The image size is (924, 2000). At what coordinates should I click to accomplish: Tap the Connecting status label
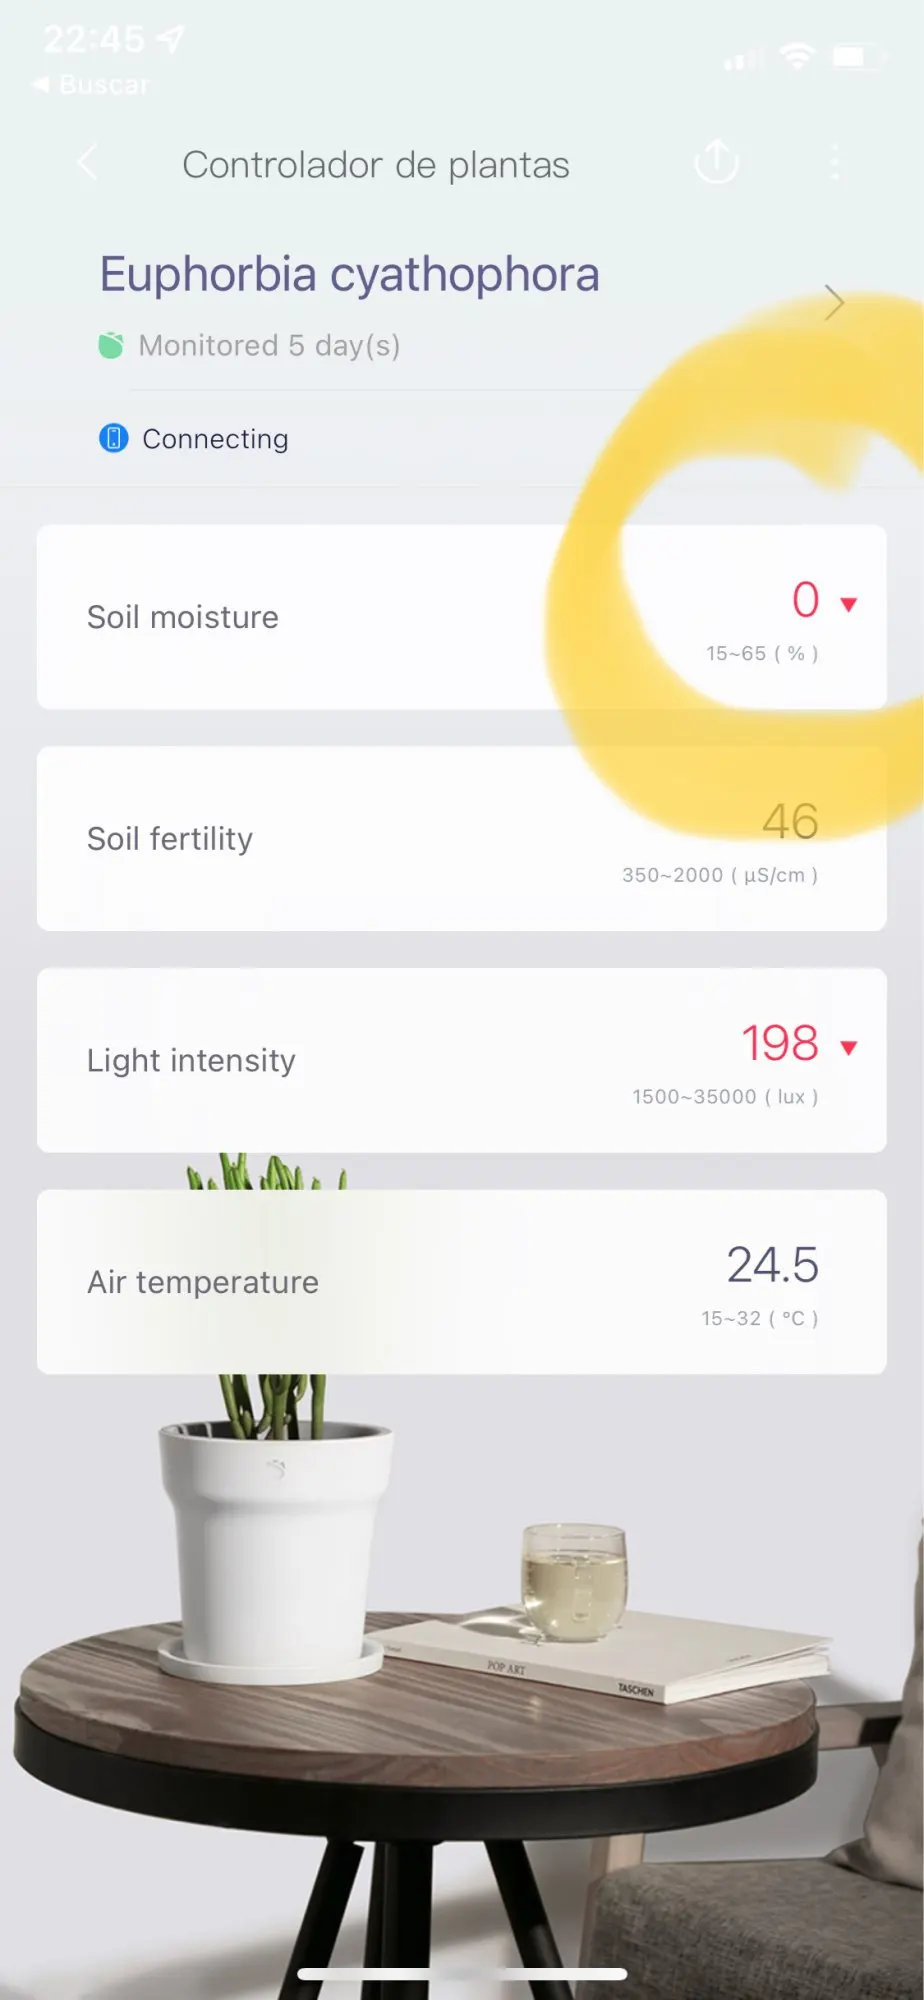tap(215, 439)
